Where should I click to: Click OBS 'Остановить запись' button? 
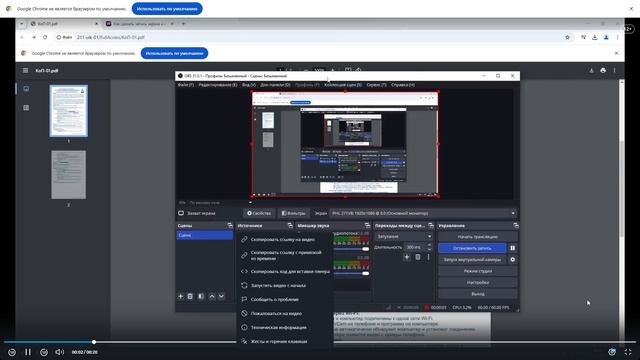click(472, 248)
